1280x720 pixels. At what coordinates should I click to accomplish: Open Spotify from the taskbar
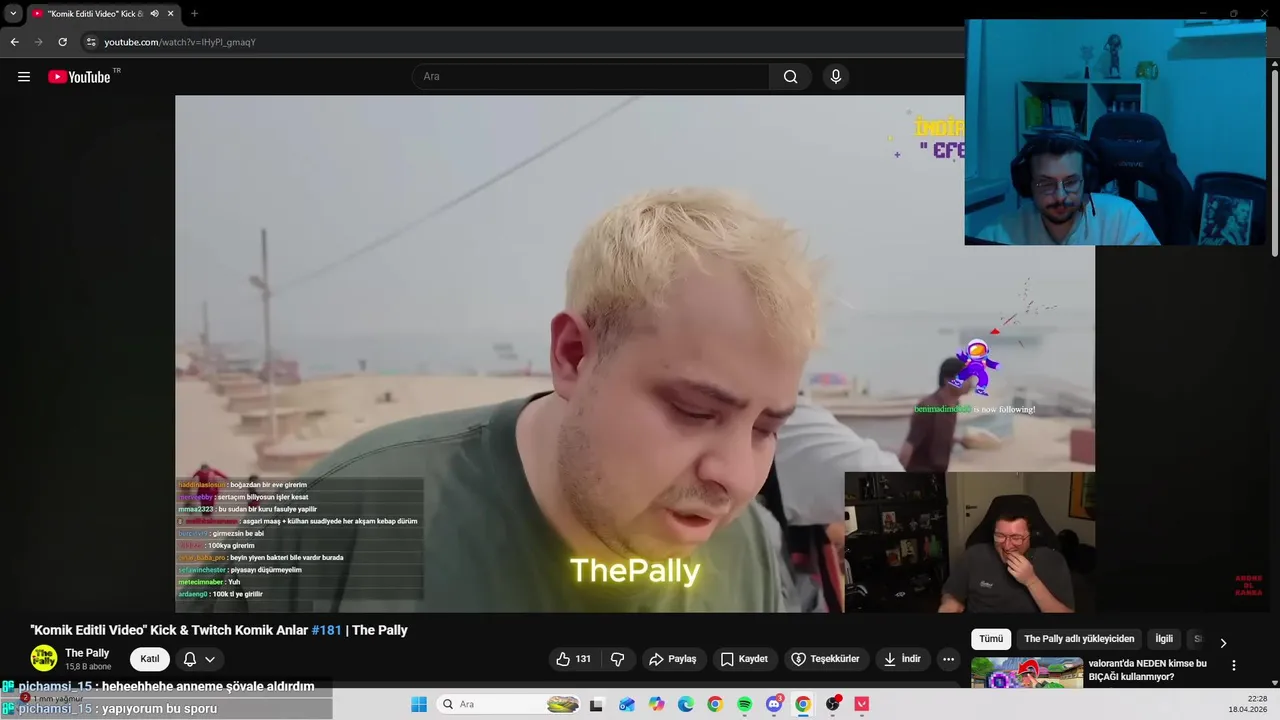(744, 704)
